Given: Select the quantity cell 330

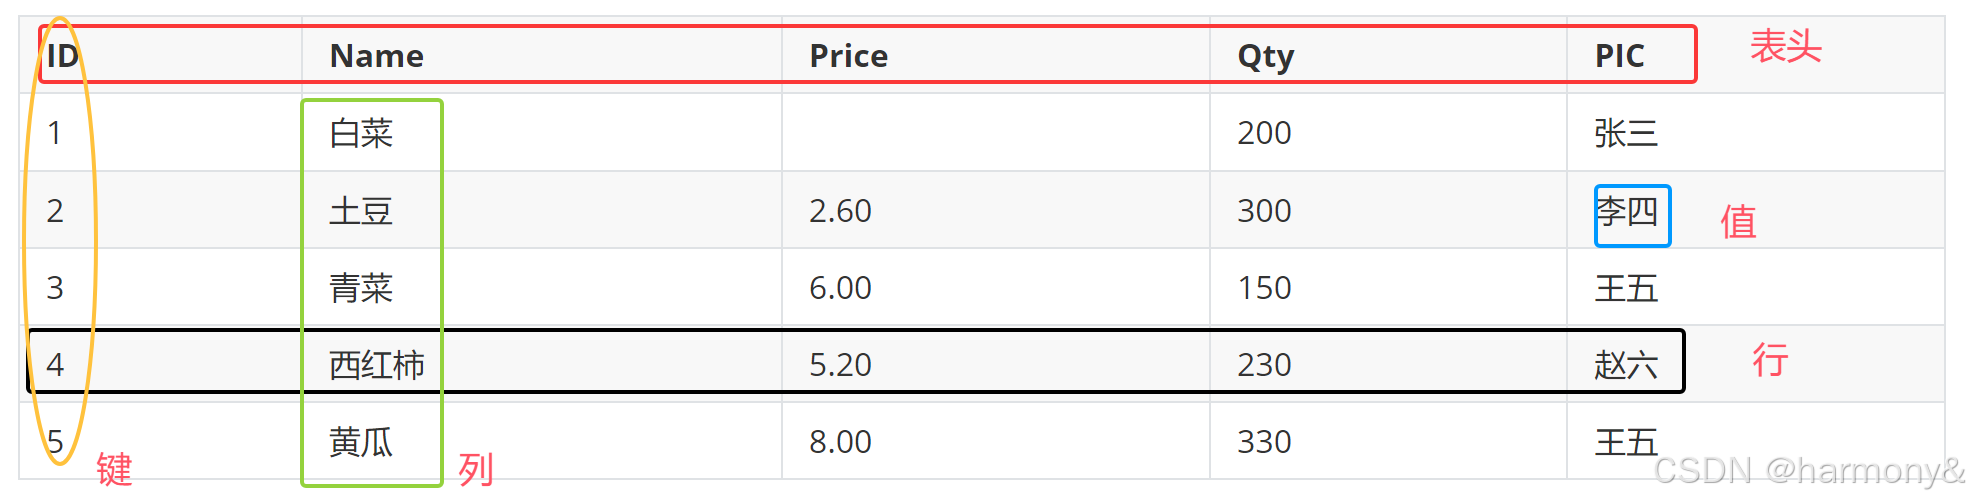Looking at the screenshot, I should click(1264, 442).
